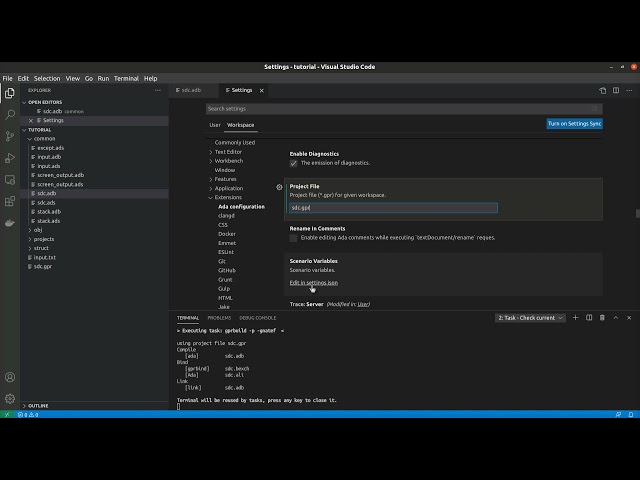Click the settings filter icon in search bar
The width and height of the screenshot is (640, 480).
pos(595,109)
